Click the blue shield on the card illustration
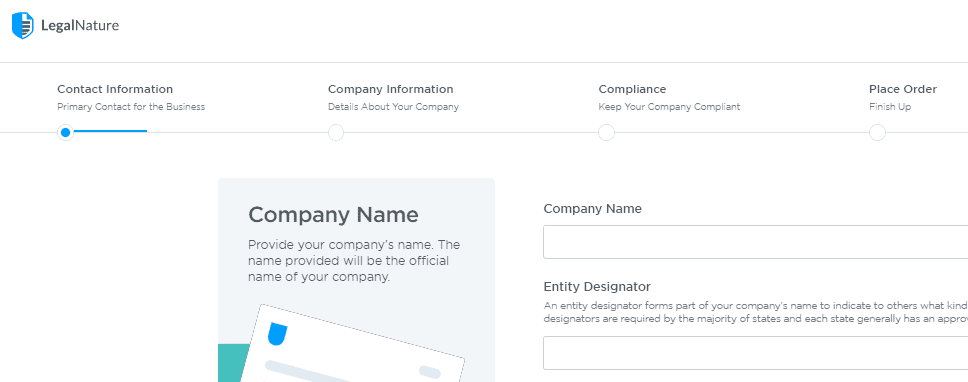968x382 pixels. pyautogui.click(x=277, y=334)
